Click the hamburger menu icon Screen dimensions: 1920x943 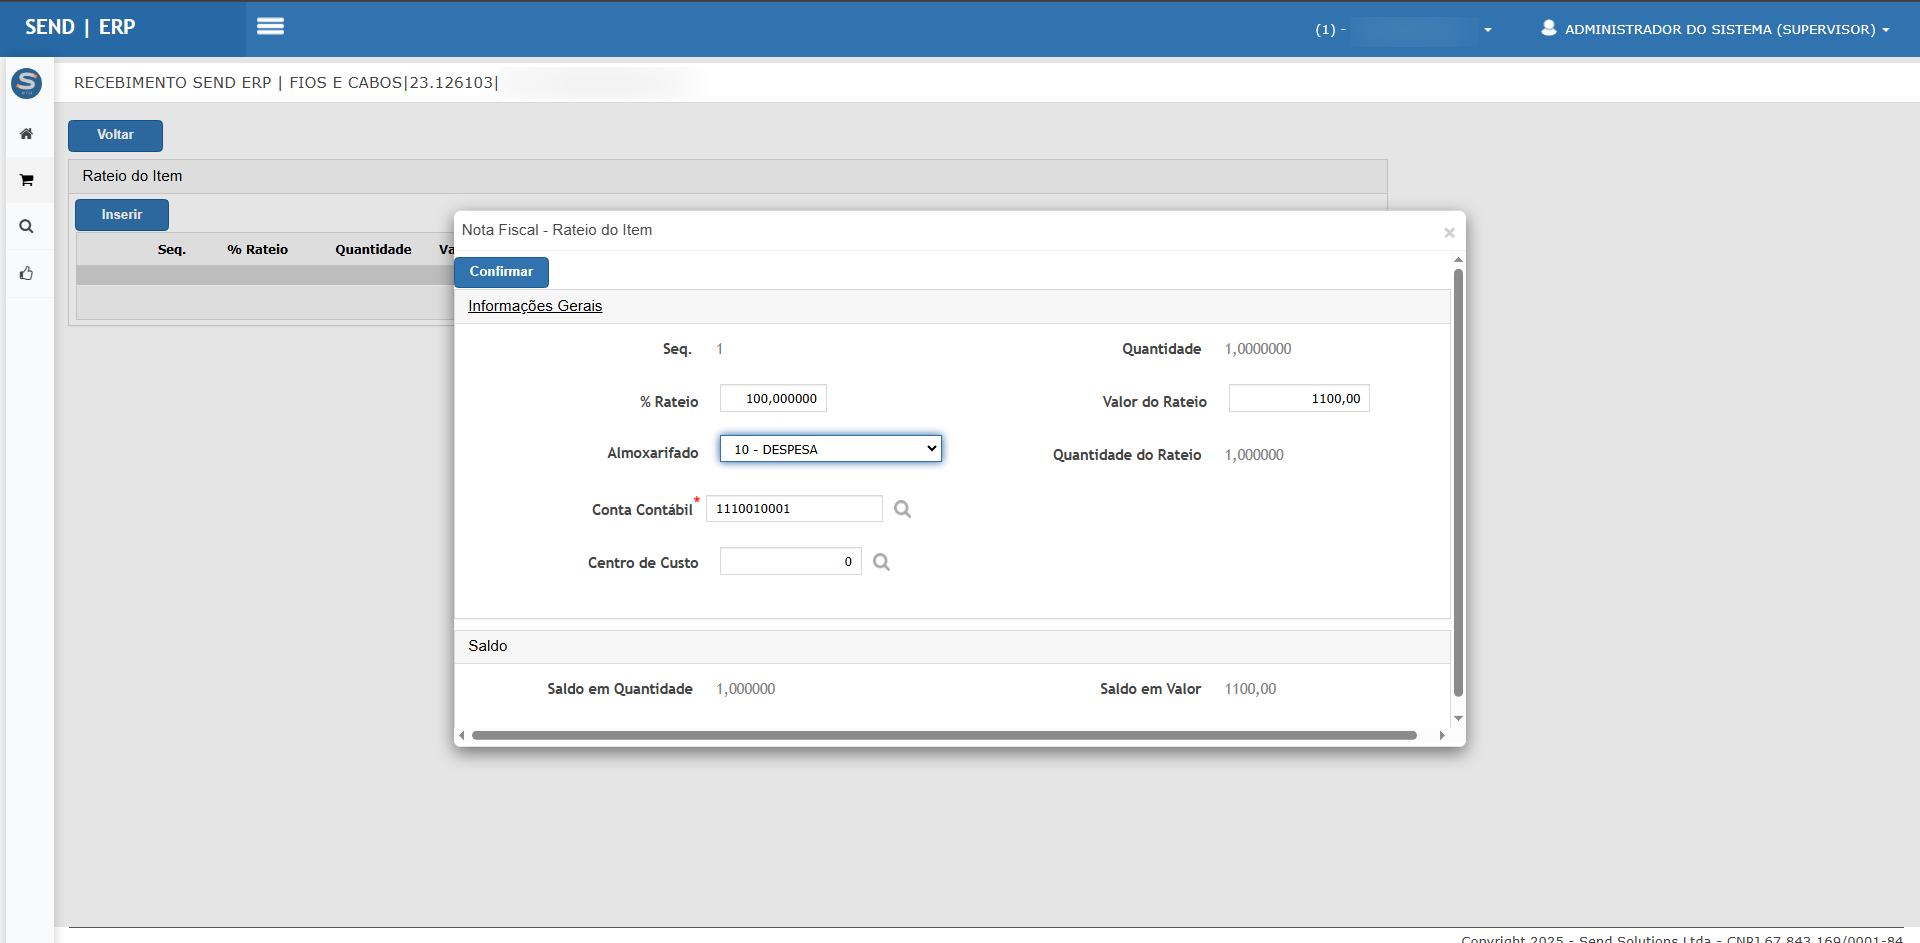tap(270, 27)
